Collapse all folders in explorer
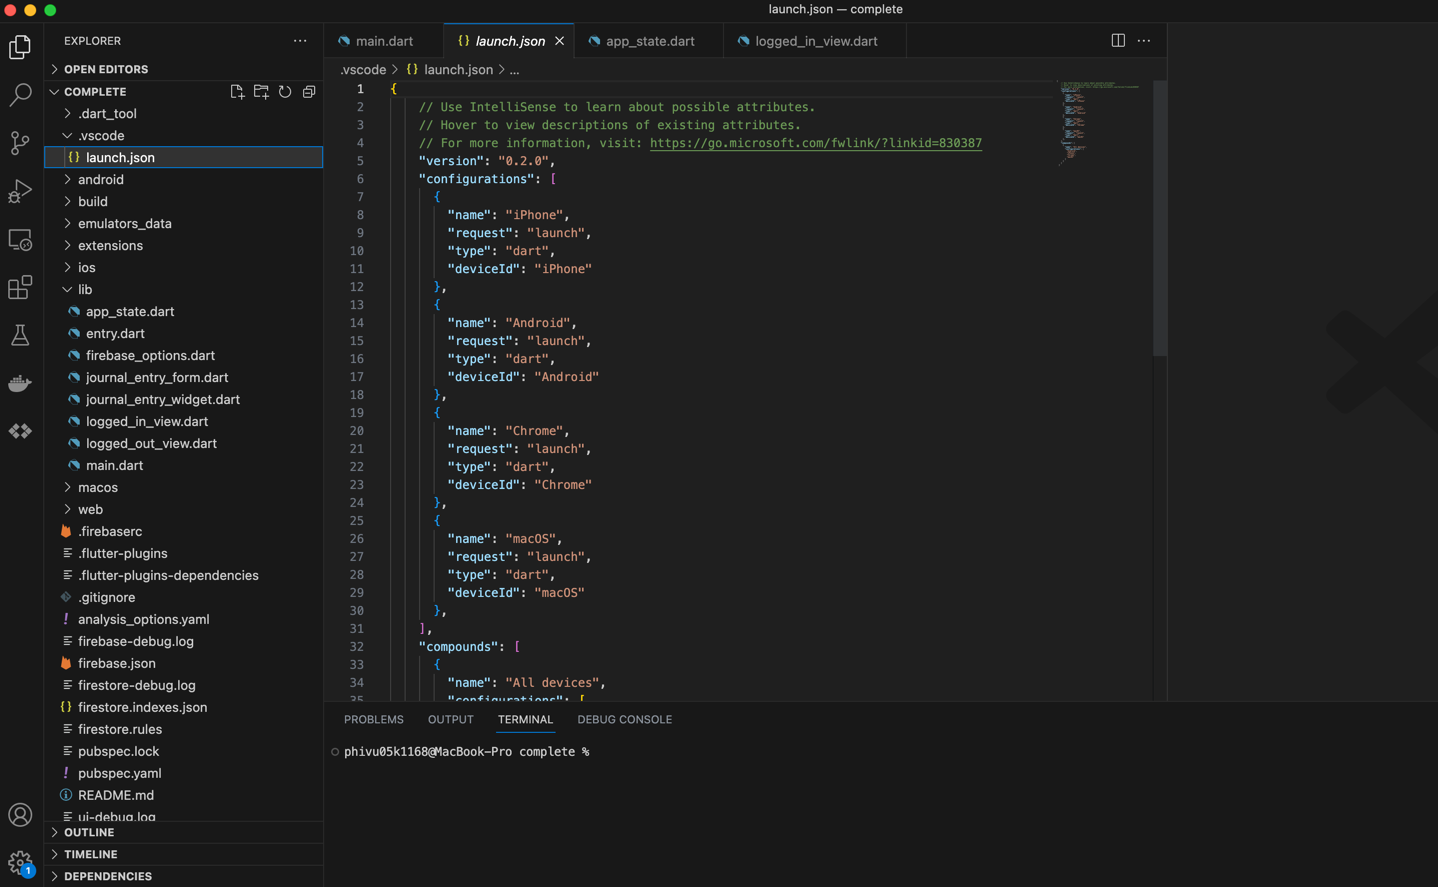This screenshot has height=887, width=1438. 309,92
